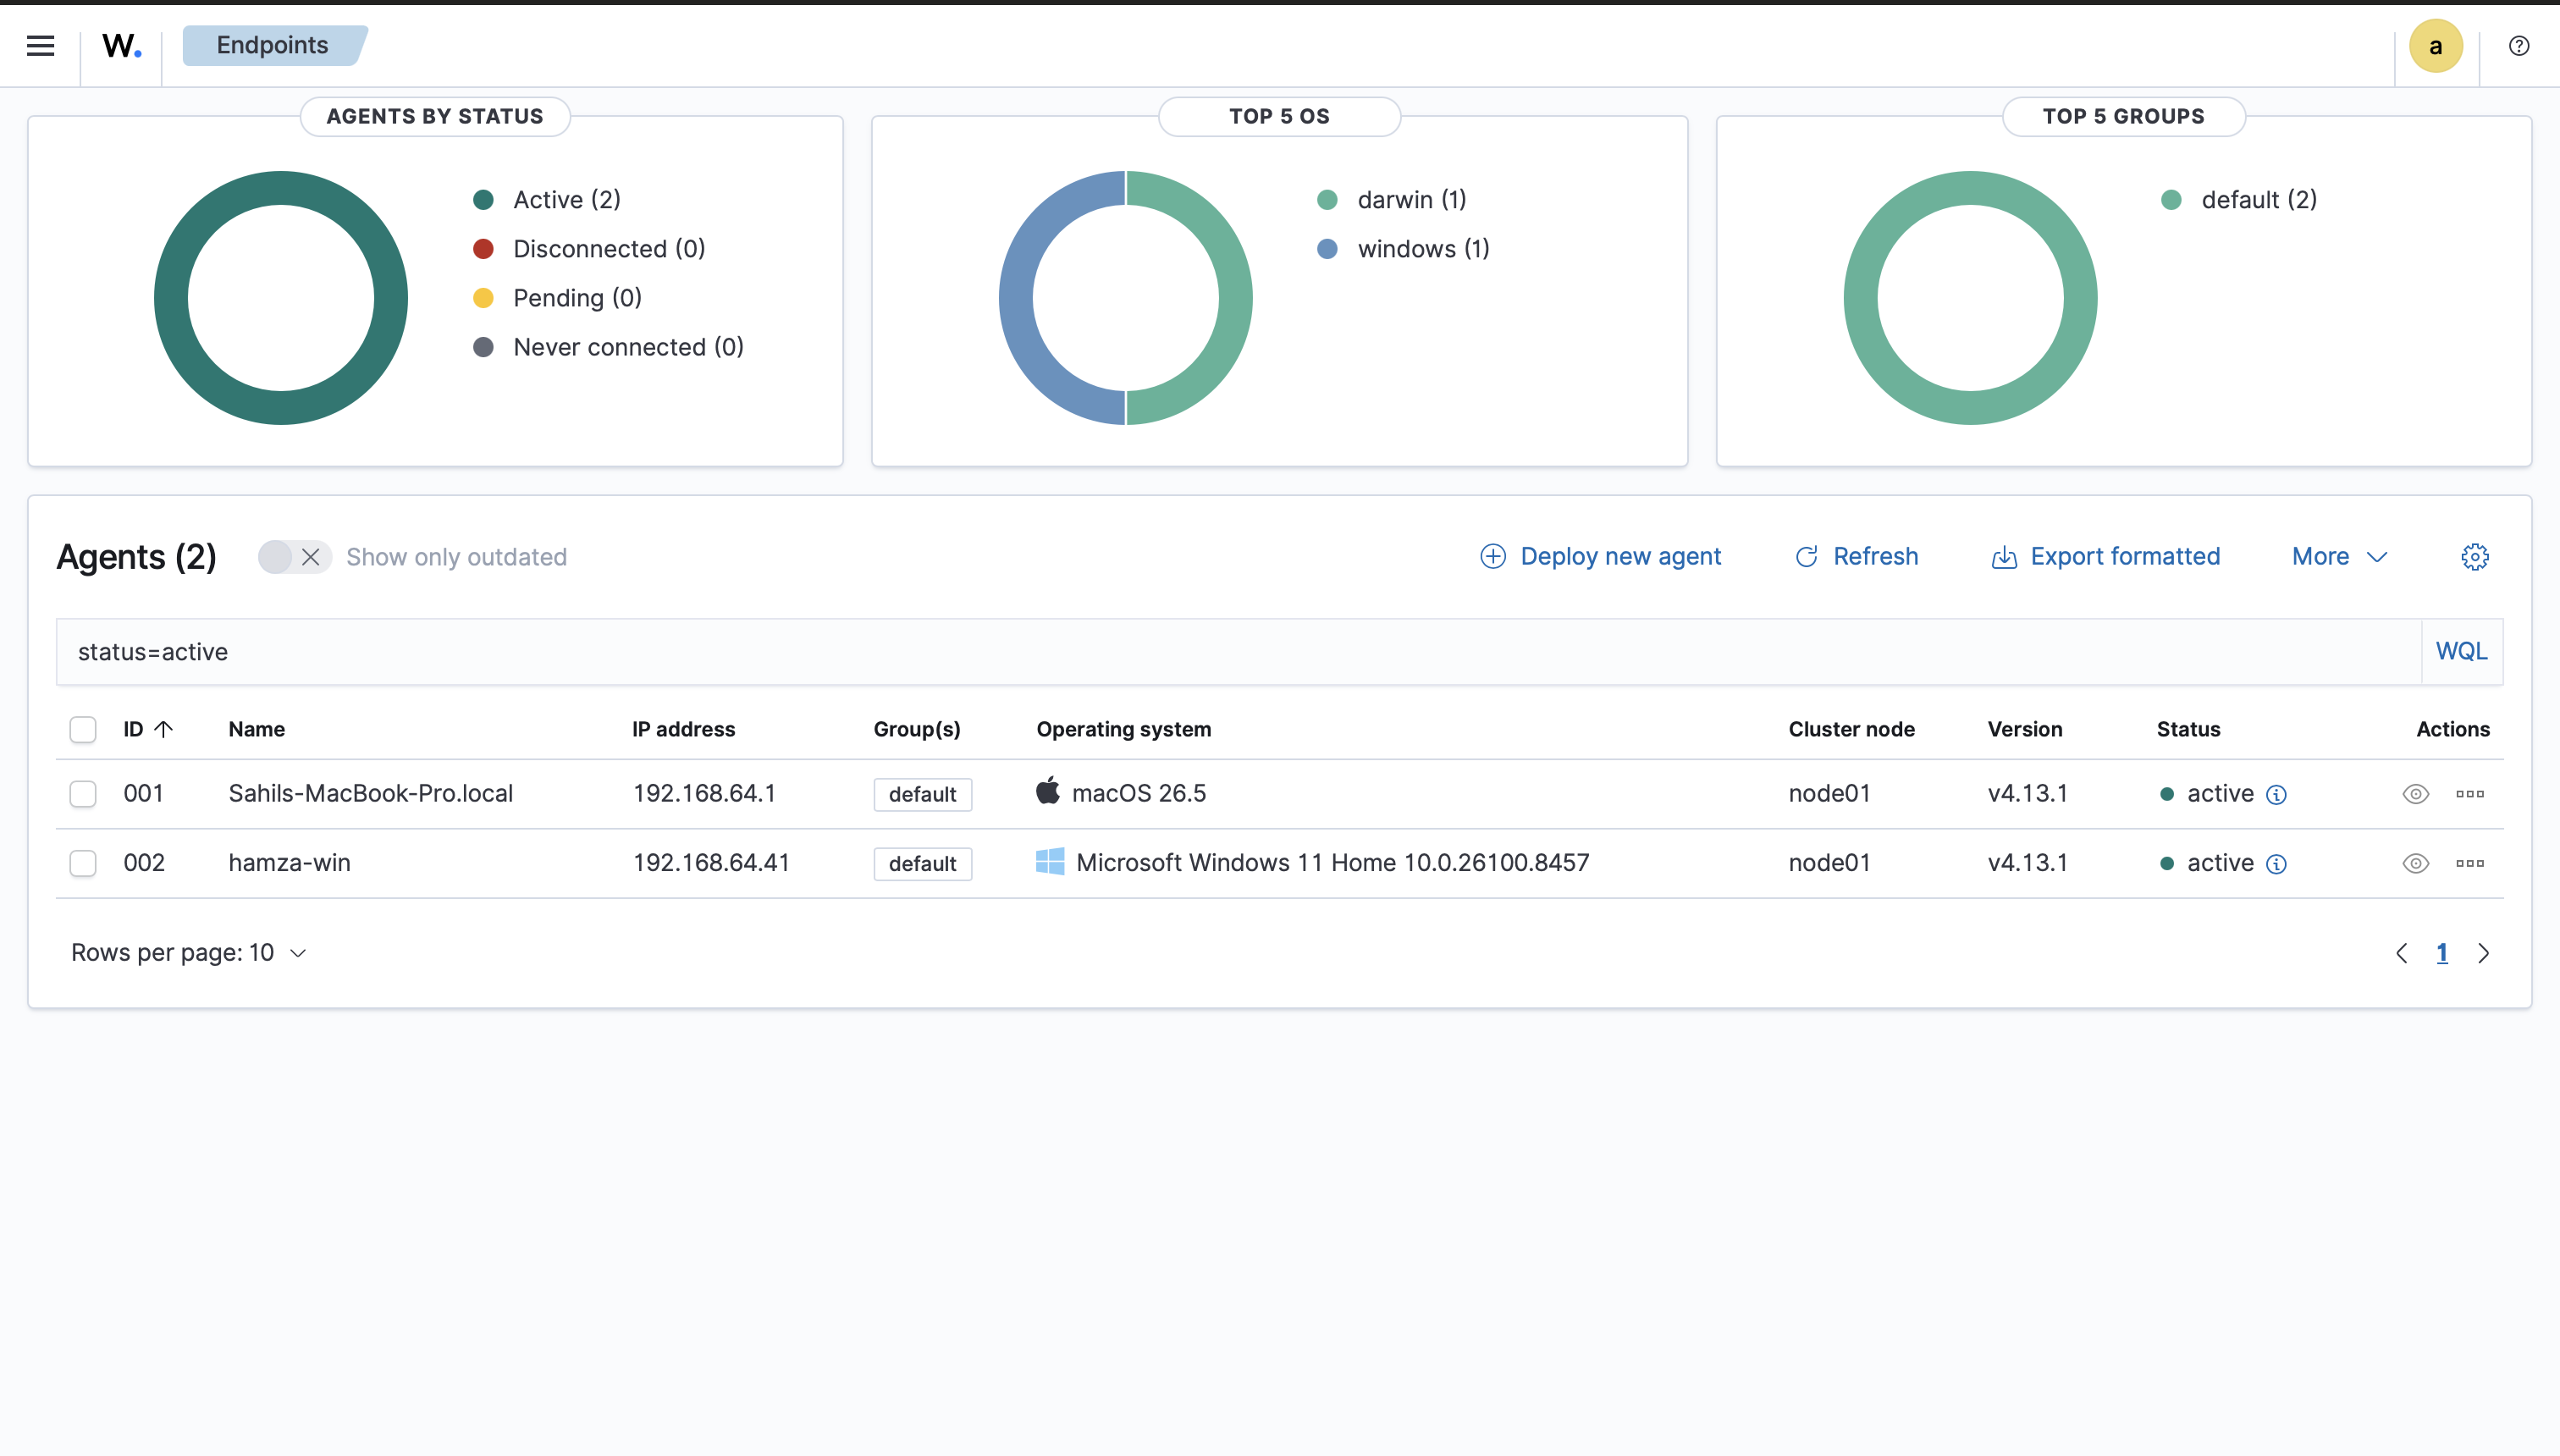The height and width of the screenshot is (1456, 2560).
Task: Click the Wazuh W. logo
Action: tap(122, 46)
